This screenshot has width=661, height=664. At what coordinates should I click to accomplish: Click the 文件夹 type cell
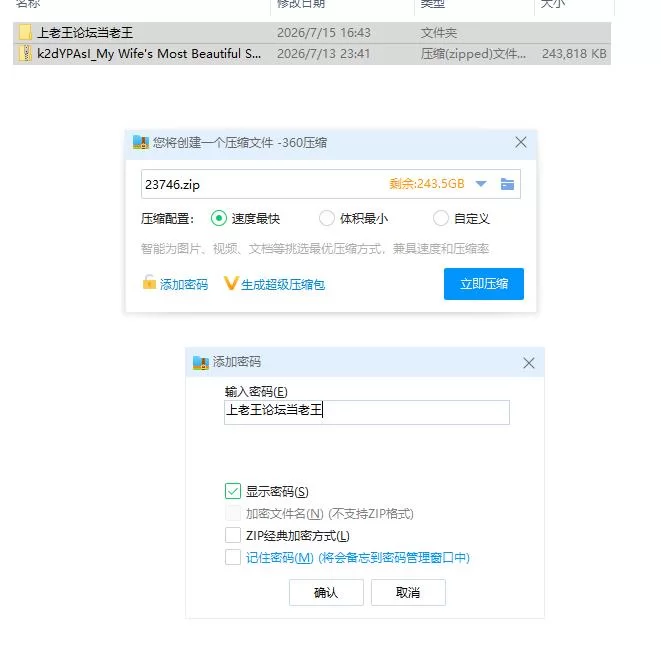439,33
